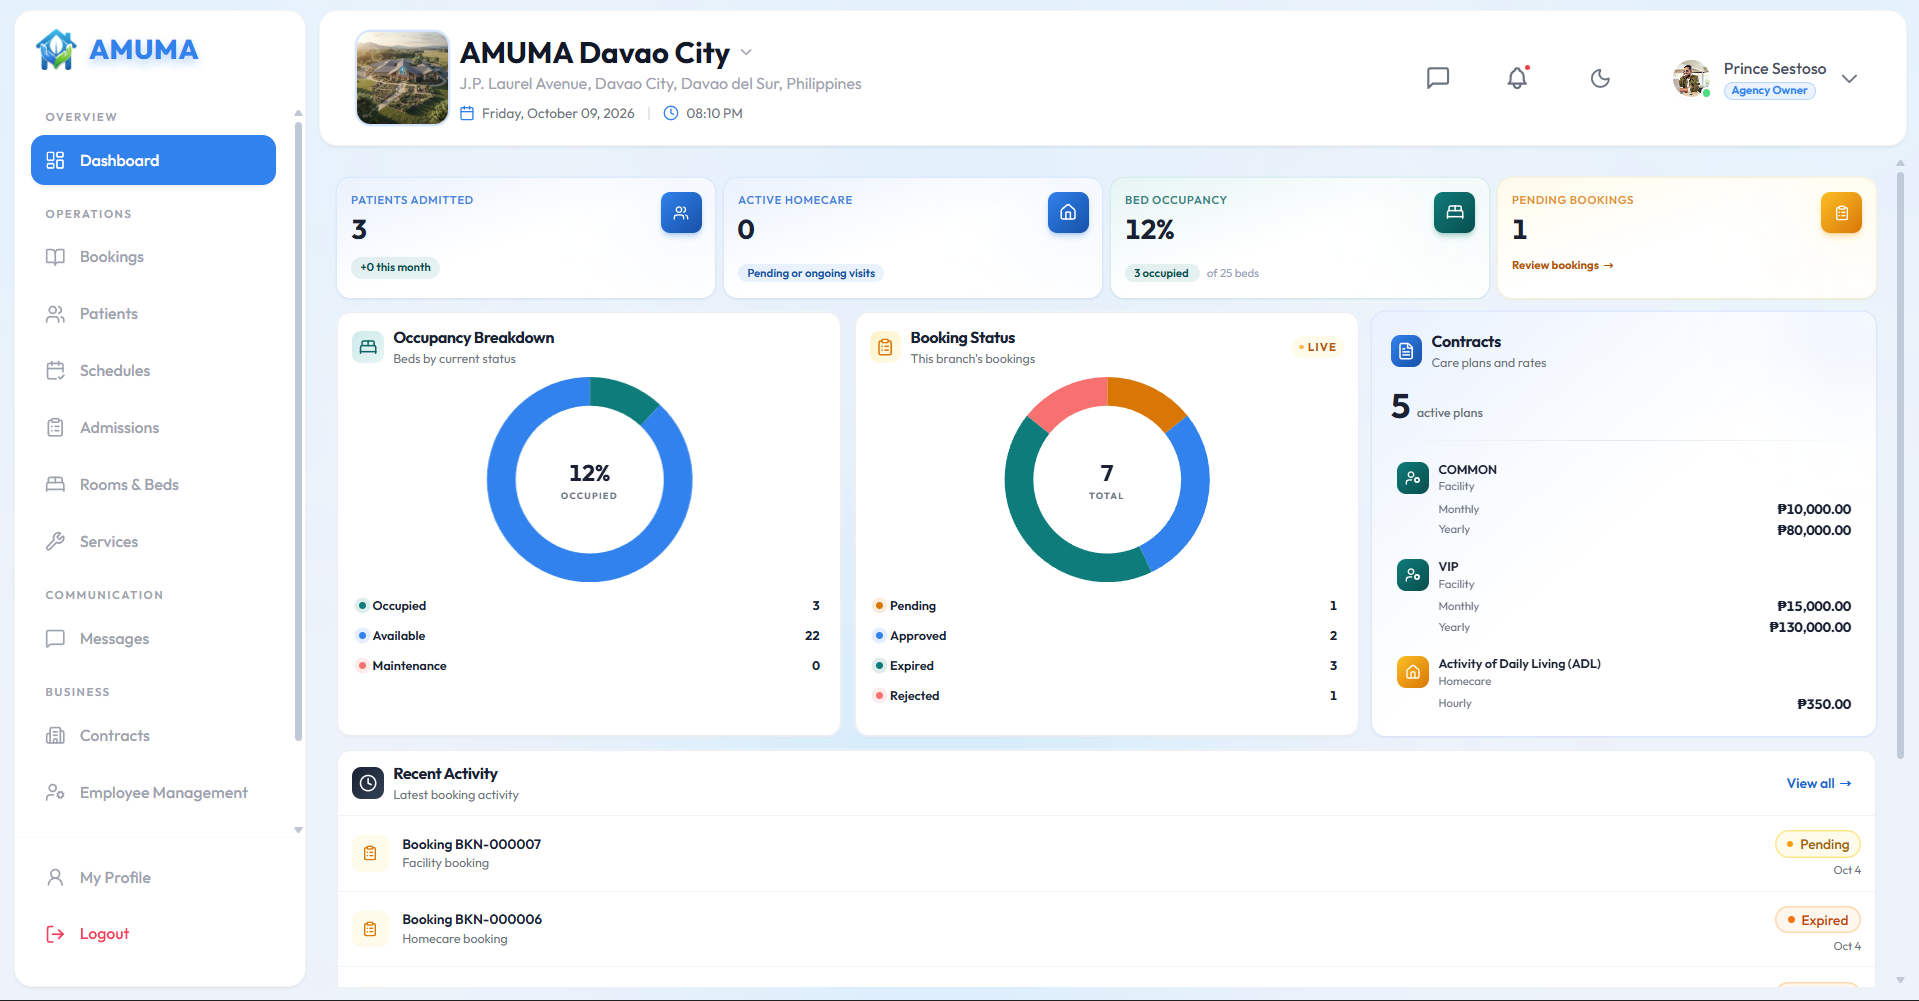Viewport: 1919px width, 1001px height.
Task: Open My Profile
Action: 153,878
